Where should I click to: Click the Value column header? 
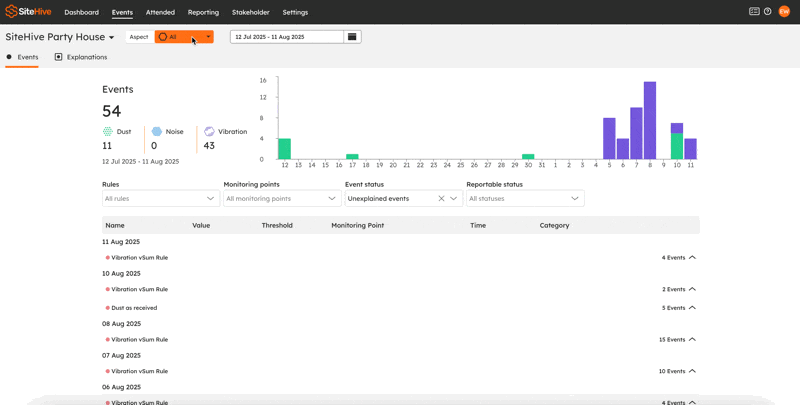[x=201, y=225]
